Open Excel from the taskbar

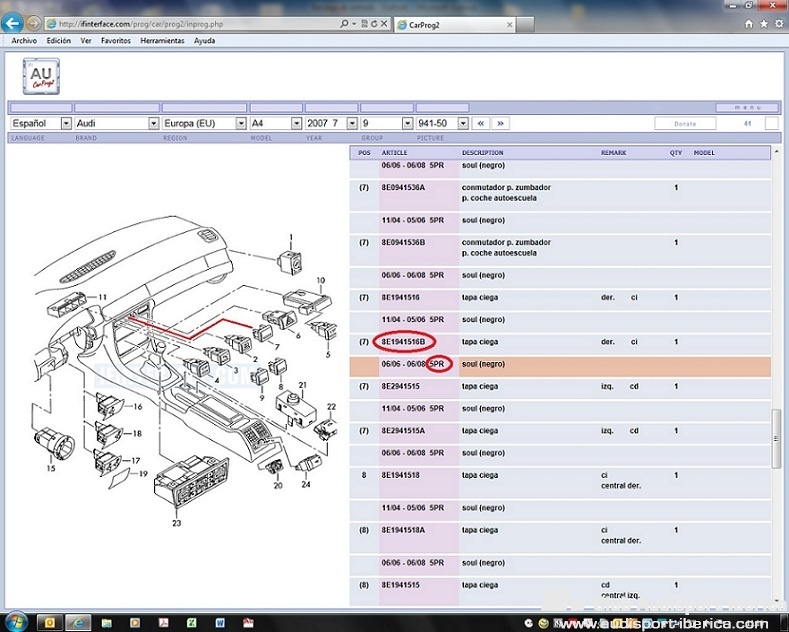click(x=192, y=622)
